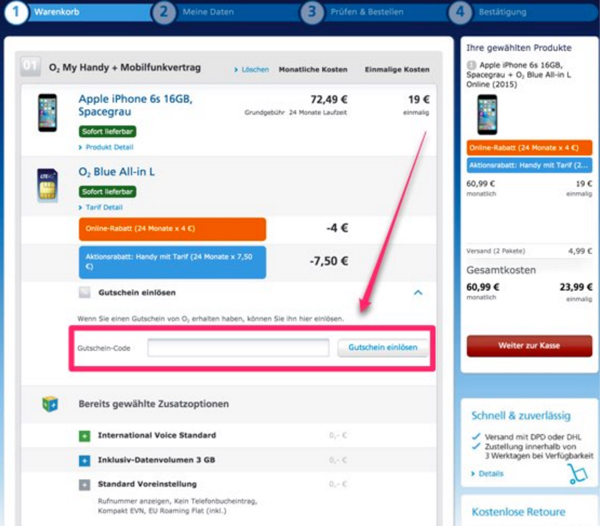
Task: Click the Zusatzoptionen cube icon
Action: [50, 403]
